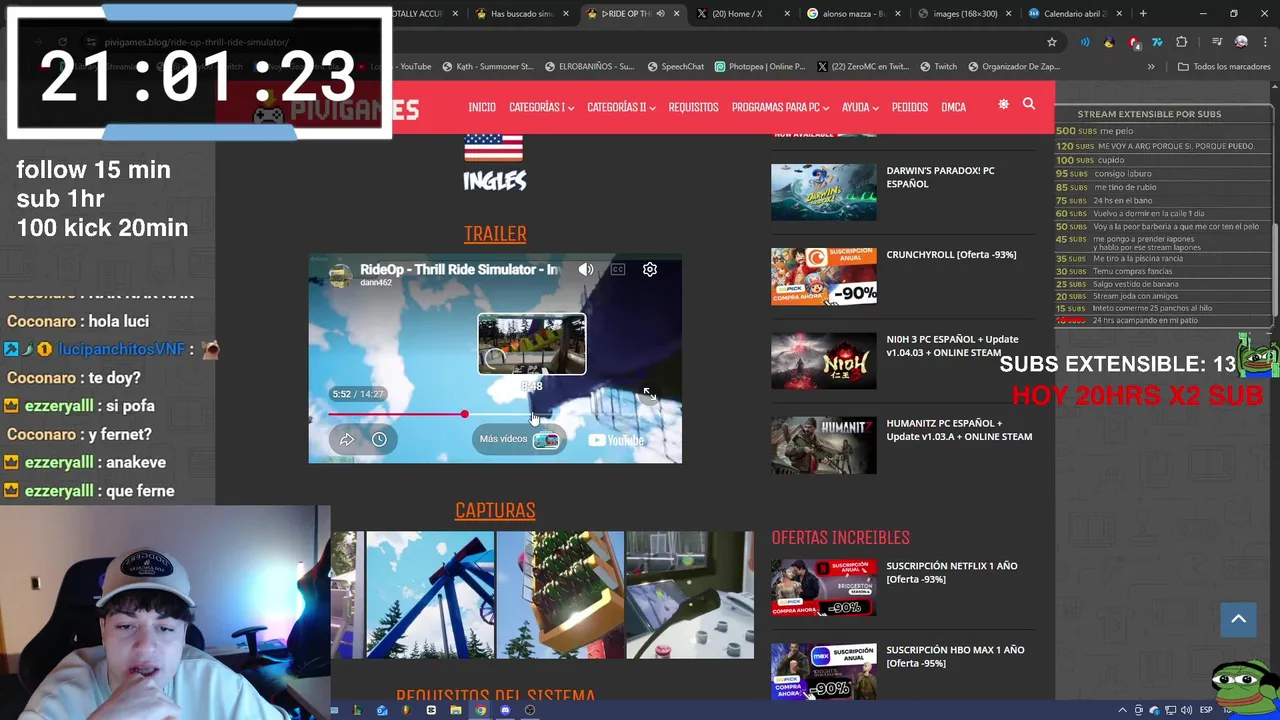Open the SpeechChat bookmark

(675, 66)
